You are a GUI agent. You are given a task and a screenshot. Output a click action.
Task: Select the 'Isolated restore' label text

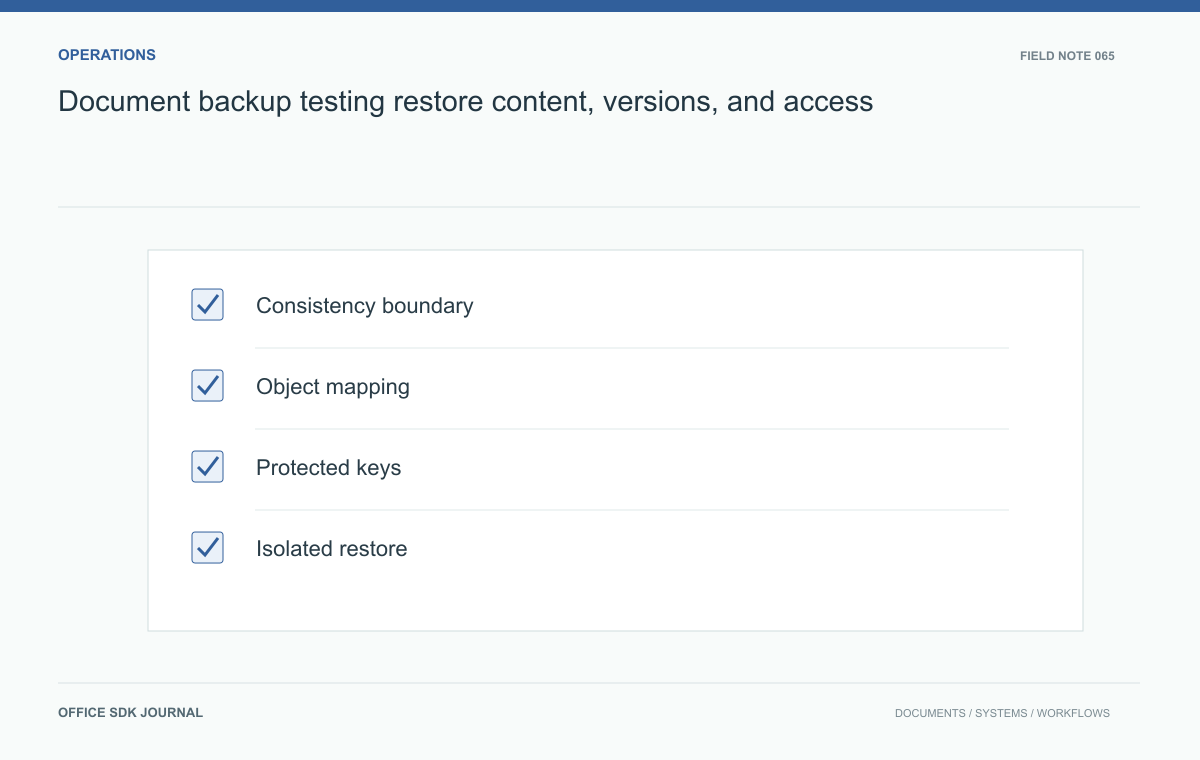pos(332,549)
